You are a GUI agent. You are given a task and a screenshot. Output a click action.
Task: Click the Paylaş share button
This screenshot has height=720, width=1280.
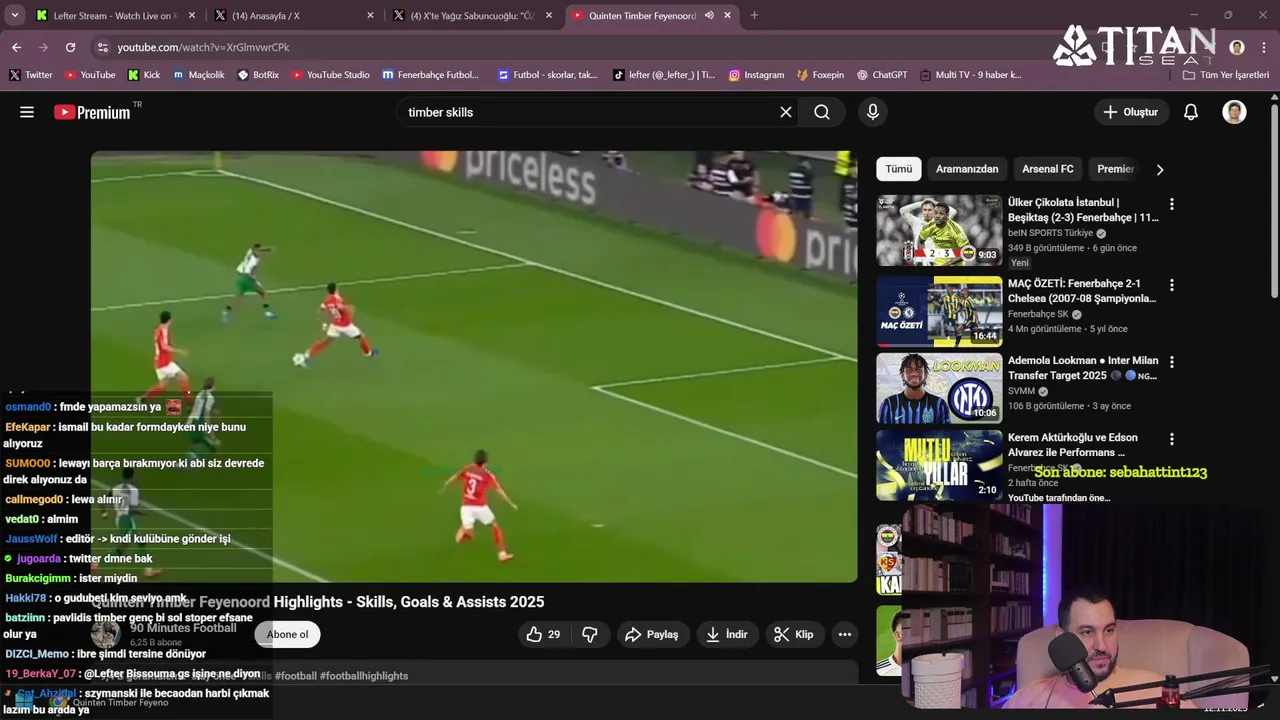(652, 634)
